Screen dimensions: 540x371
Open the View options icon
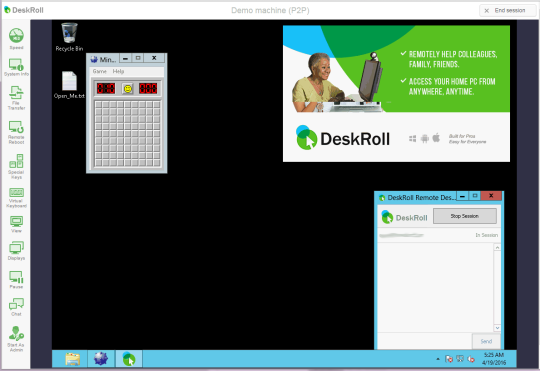pos(16,224)
